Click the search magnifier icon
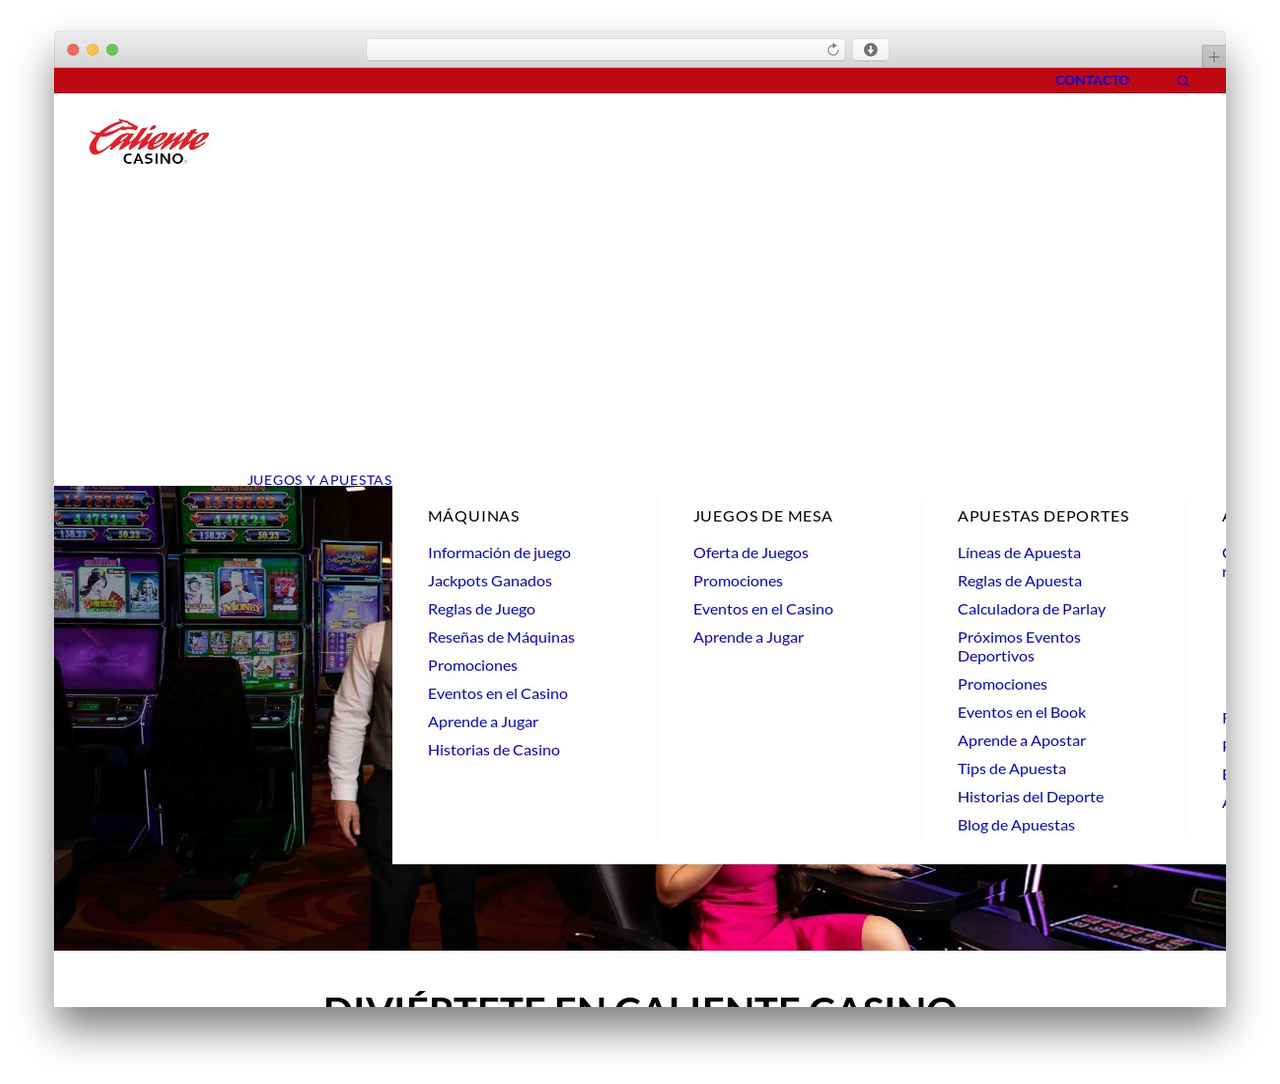 click(x=1183, y=81)
